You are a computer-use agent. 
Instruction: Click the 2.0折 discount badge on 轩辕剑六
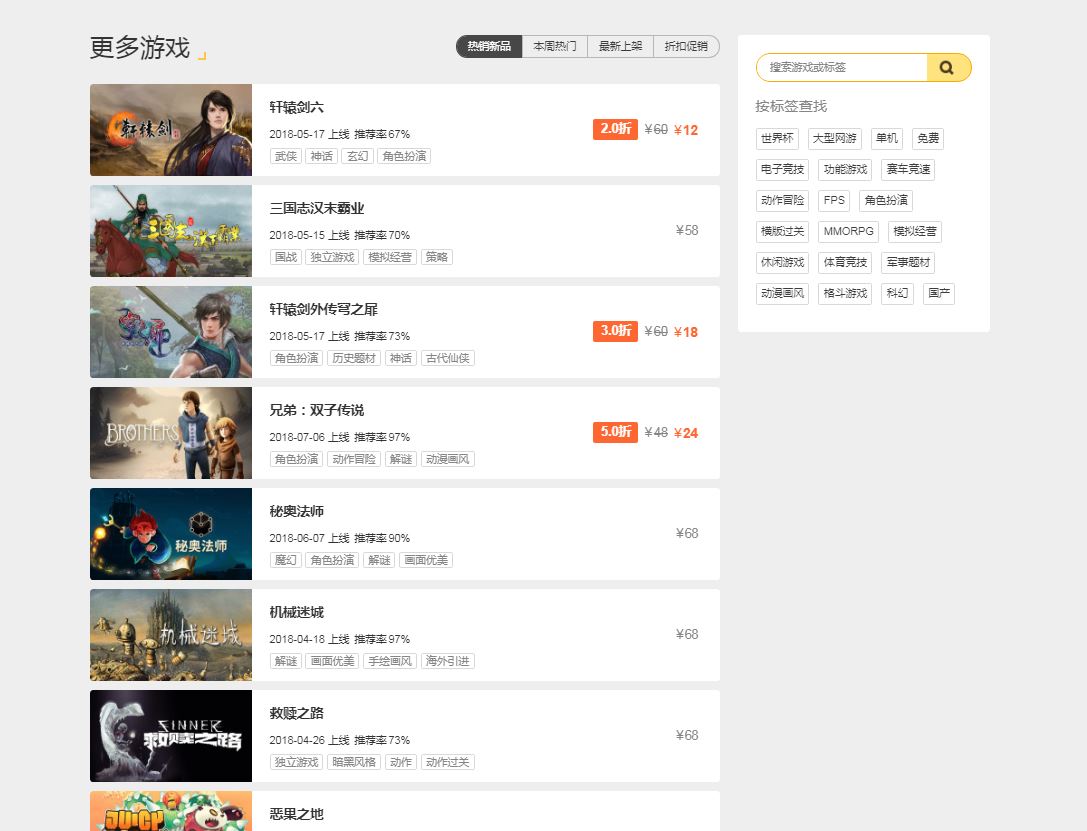616,130
